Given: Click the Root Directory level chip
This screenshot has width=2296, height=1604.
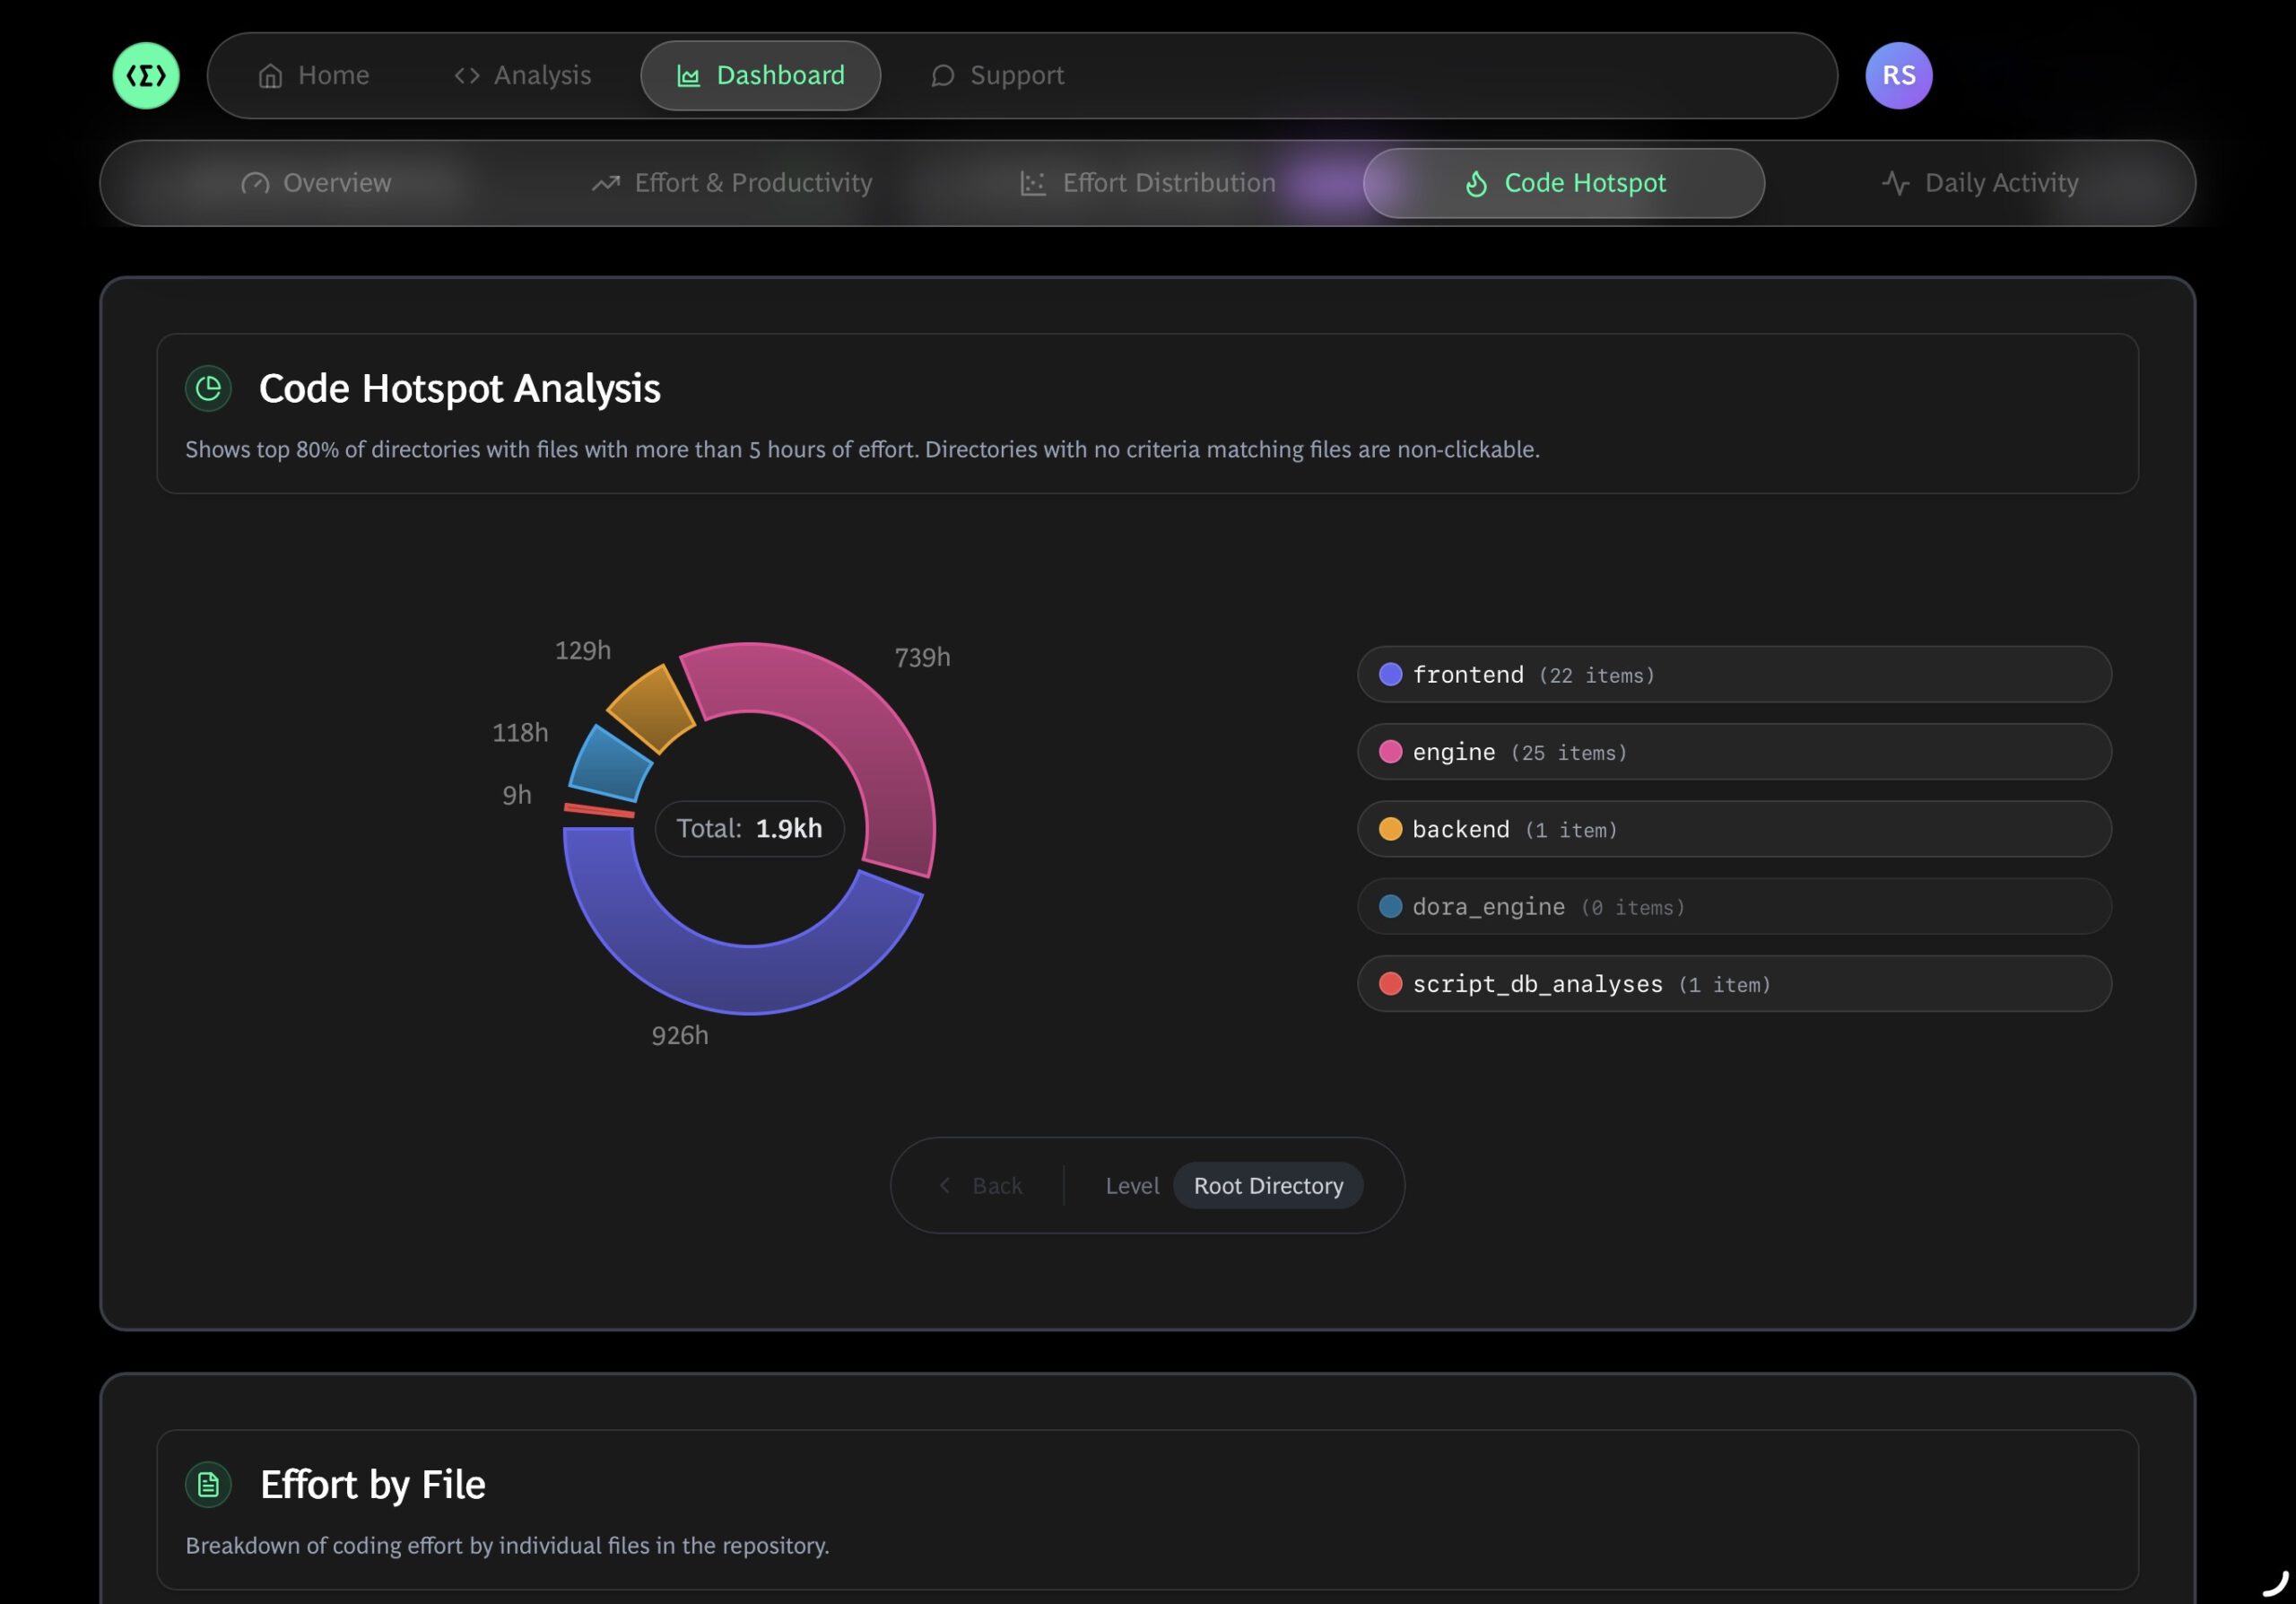Looking at the screenshot, I should [1268, 1185].
